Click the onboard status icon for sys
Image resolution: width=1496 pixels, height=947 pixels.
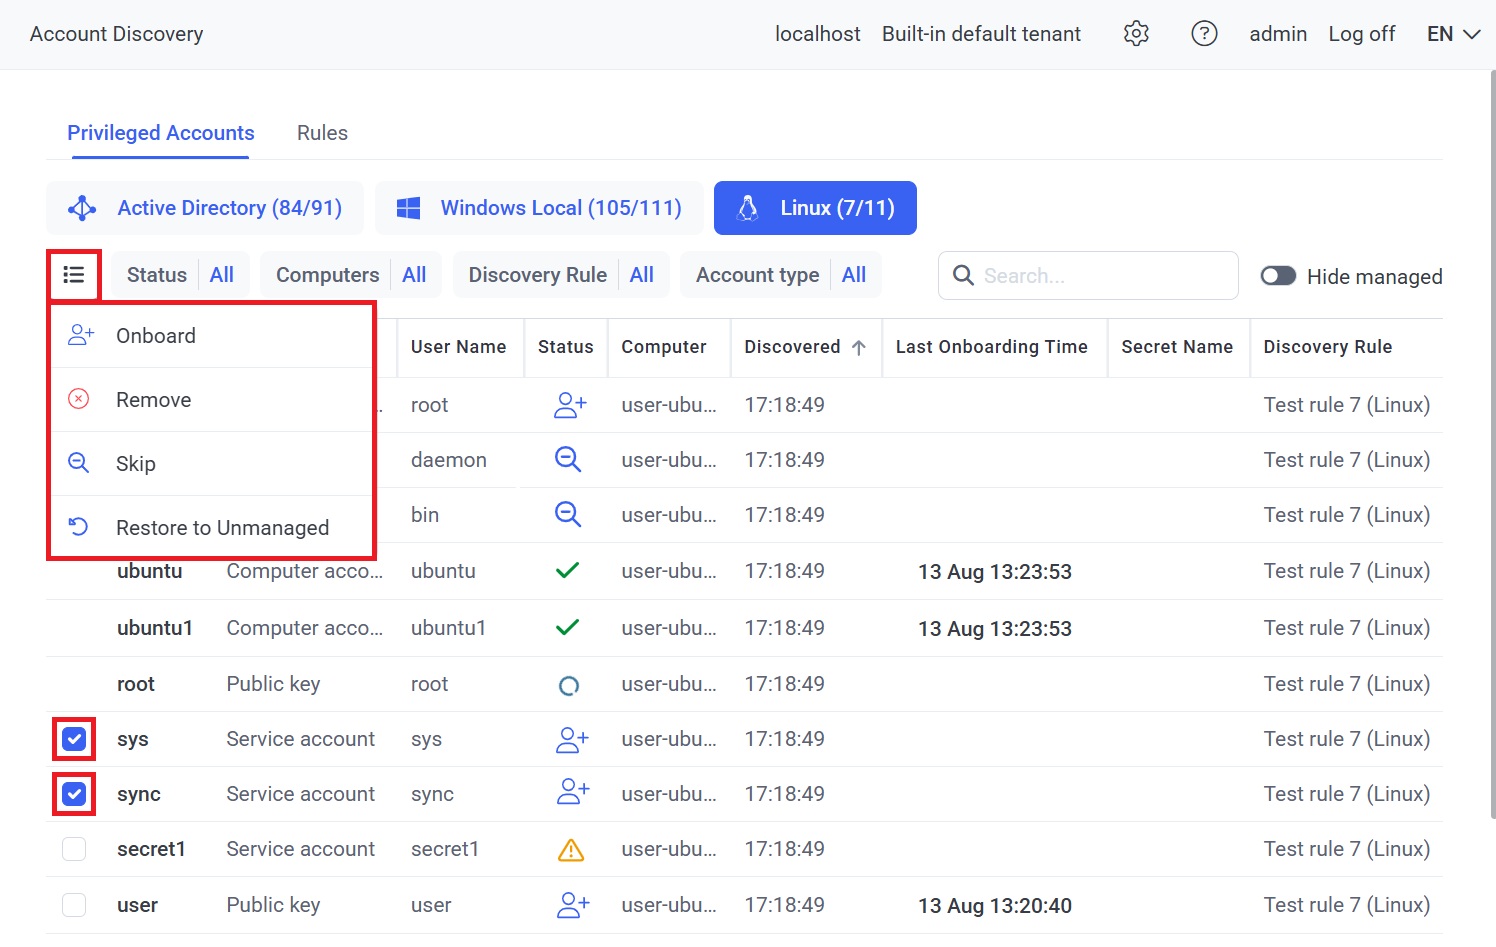click(x=572, y=740)
